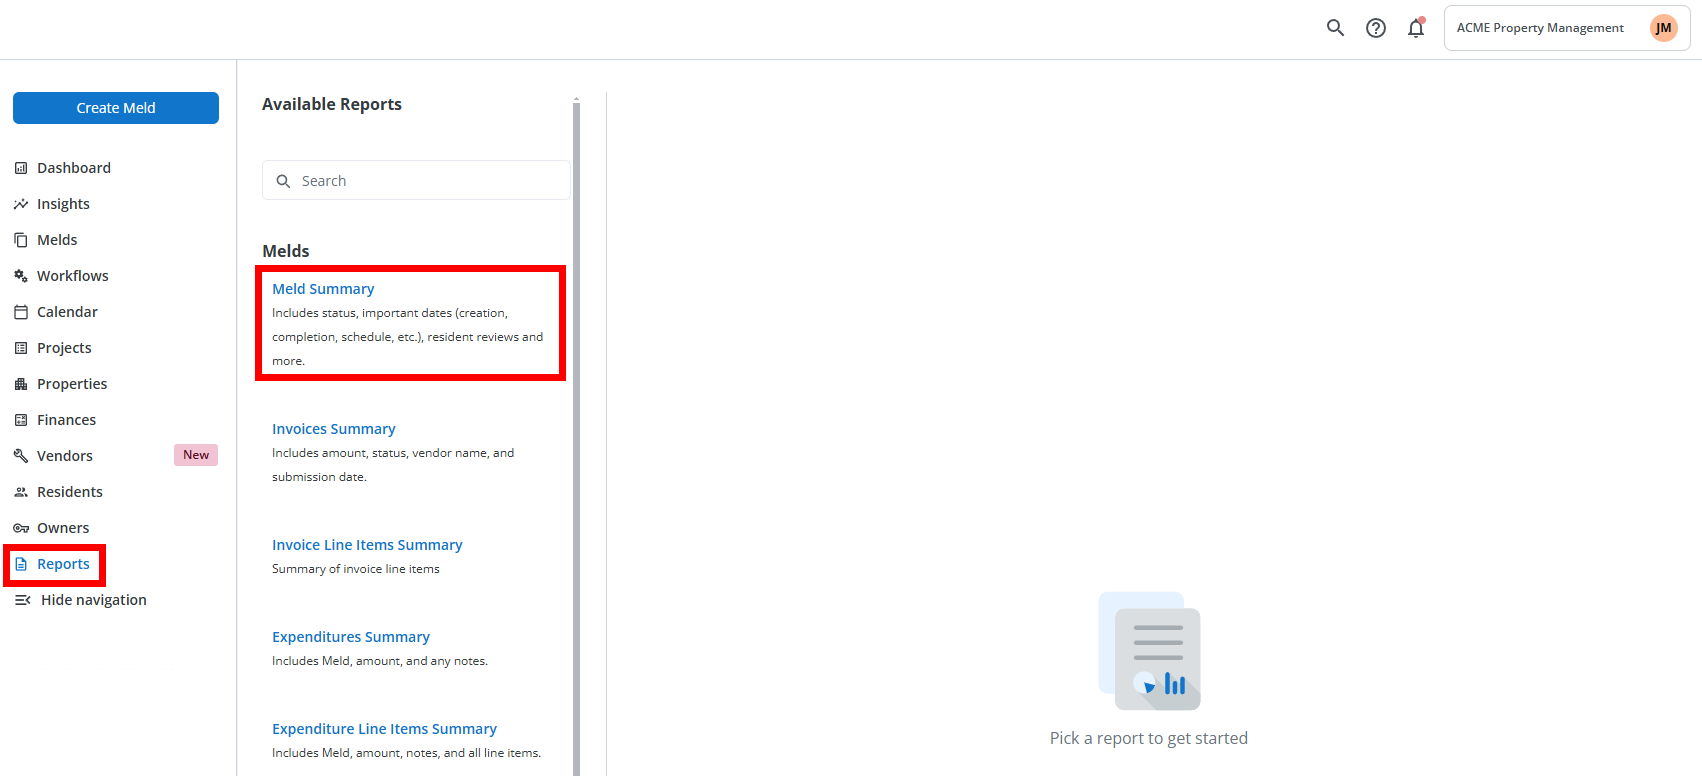Click the JM user avatar
This screenshot has height=776, width=1702.
pyautogui.click(x=1663, y=28)
